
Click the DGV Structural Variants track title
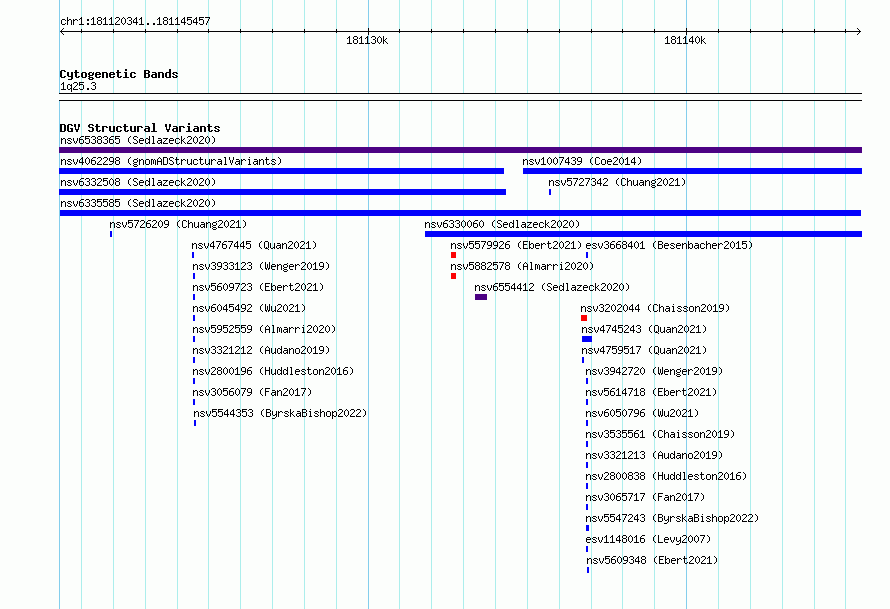140,128
